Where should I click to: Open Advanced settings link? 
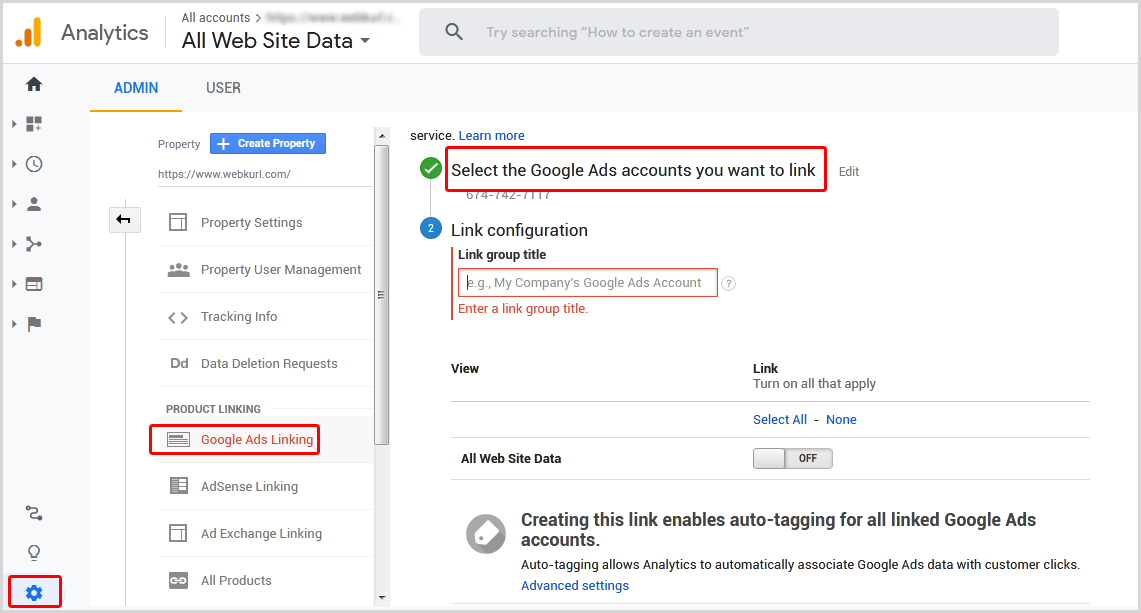point(575,585)
